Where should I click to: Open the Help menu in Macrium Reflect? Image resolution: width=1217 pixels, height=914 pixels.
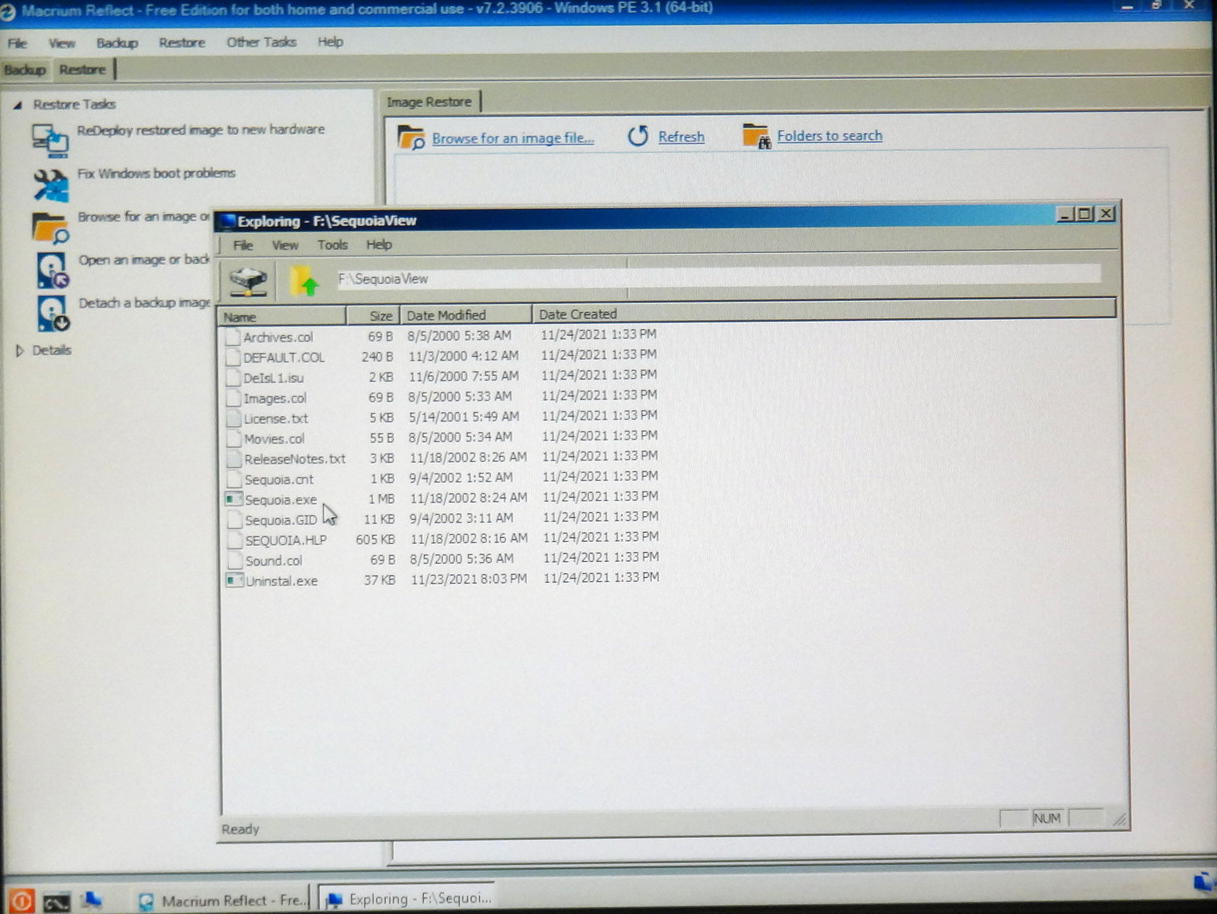[x=330, y=42]
